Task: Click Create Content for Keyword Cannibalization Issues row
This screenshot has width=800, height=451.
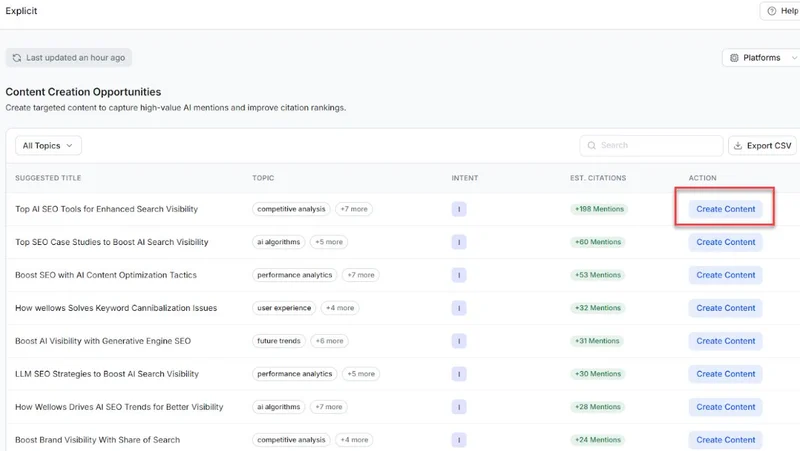Action: tap(725, 308)
